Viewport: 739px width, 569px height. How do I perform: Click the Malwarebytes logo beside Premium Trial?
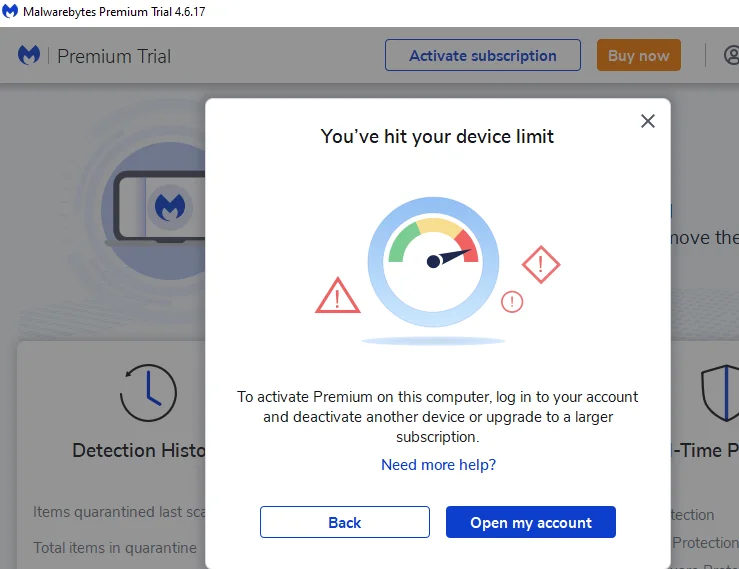[29, 56]
